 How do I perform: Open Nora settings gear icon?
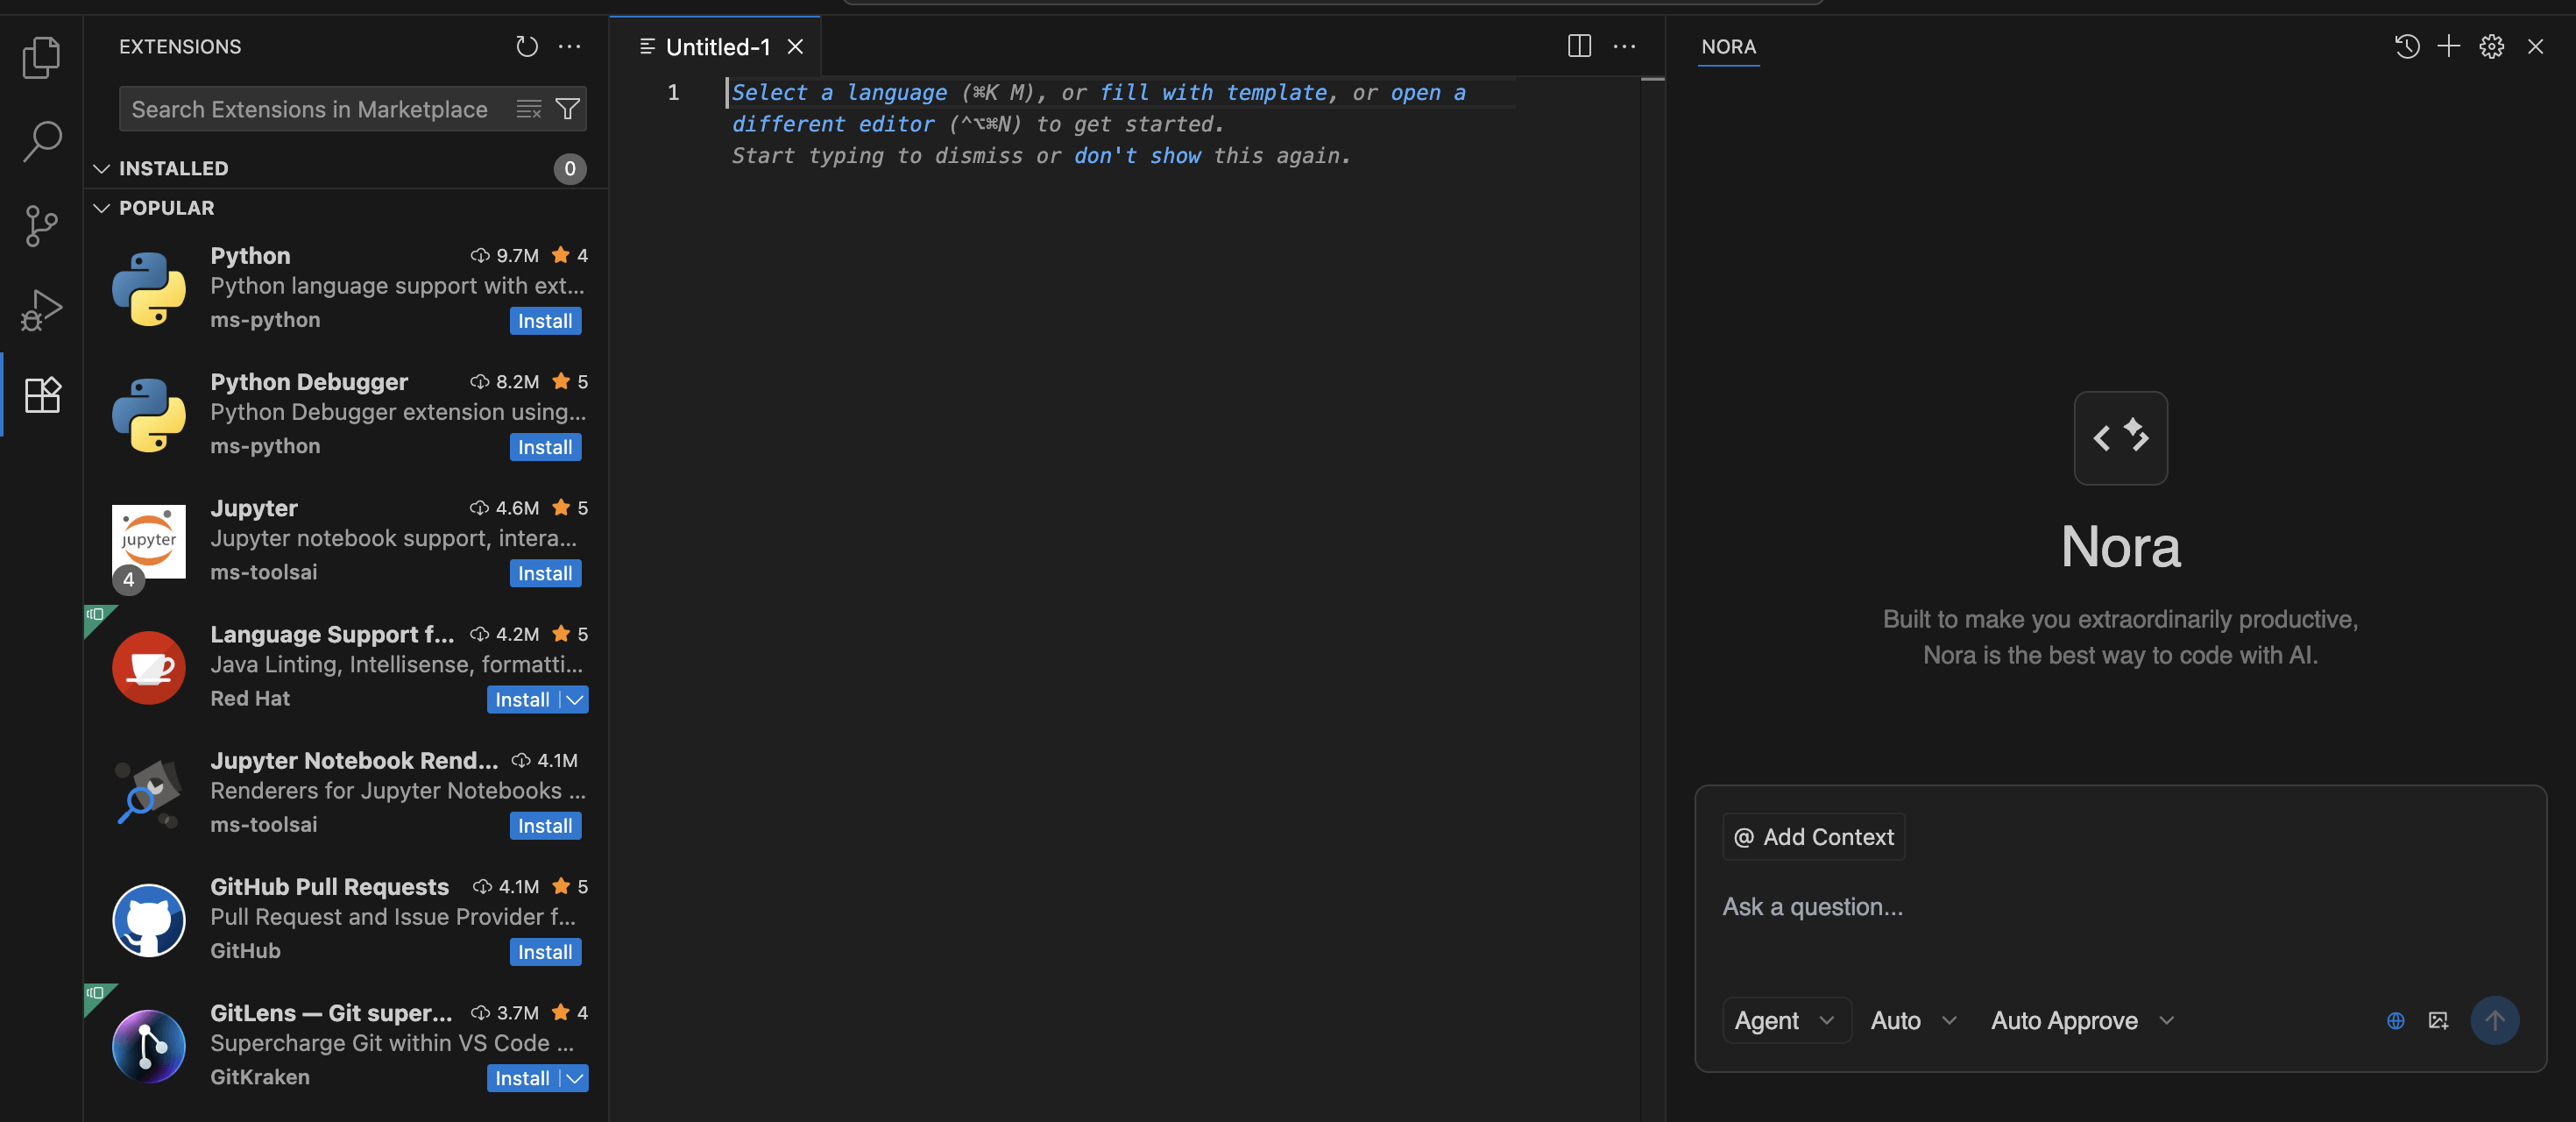pos(2491,47)
